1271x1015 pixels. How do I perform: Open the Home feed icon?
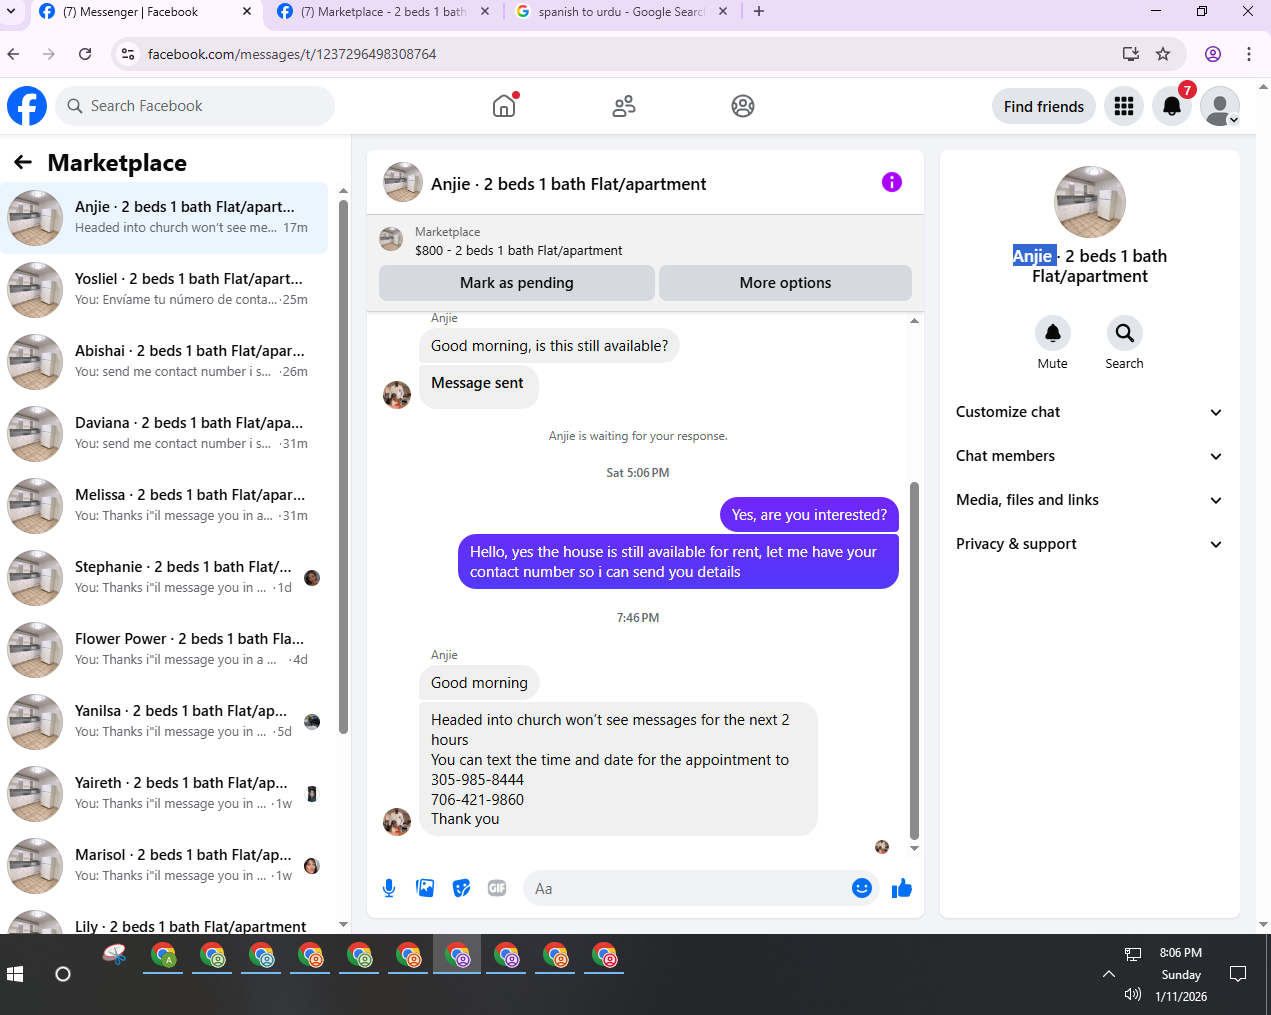[504, 106]
